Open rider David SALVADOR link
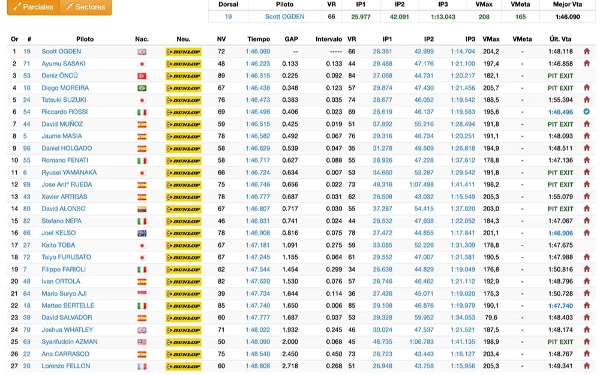The height and width of the screenshot is (375, 600). click(x=67, y=317)
